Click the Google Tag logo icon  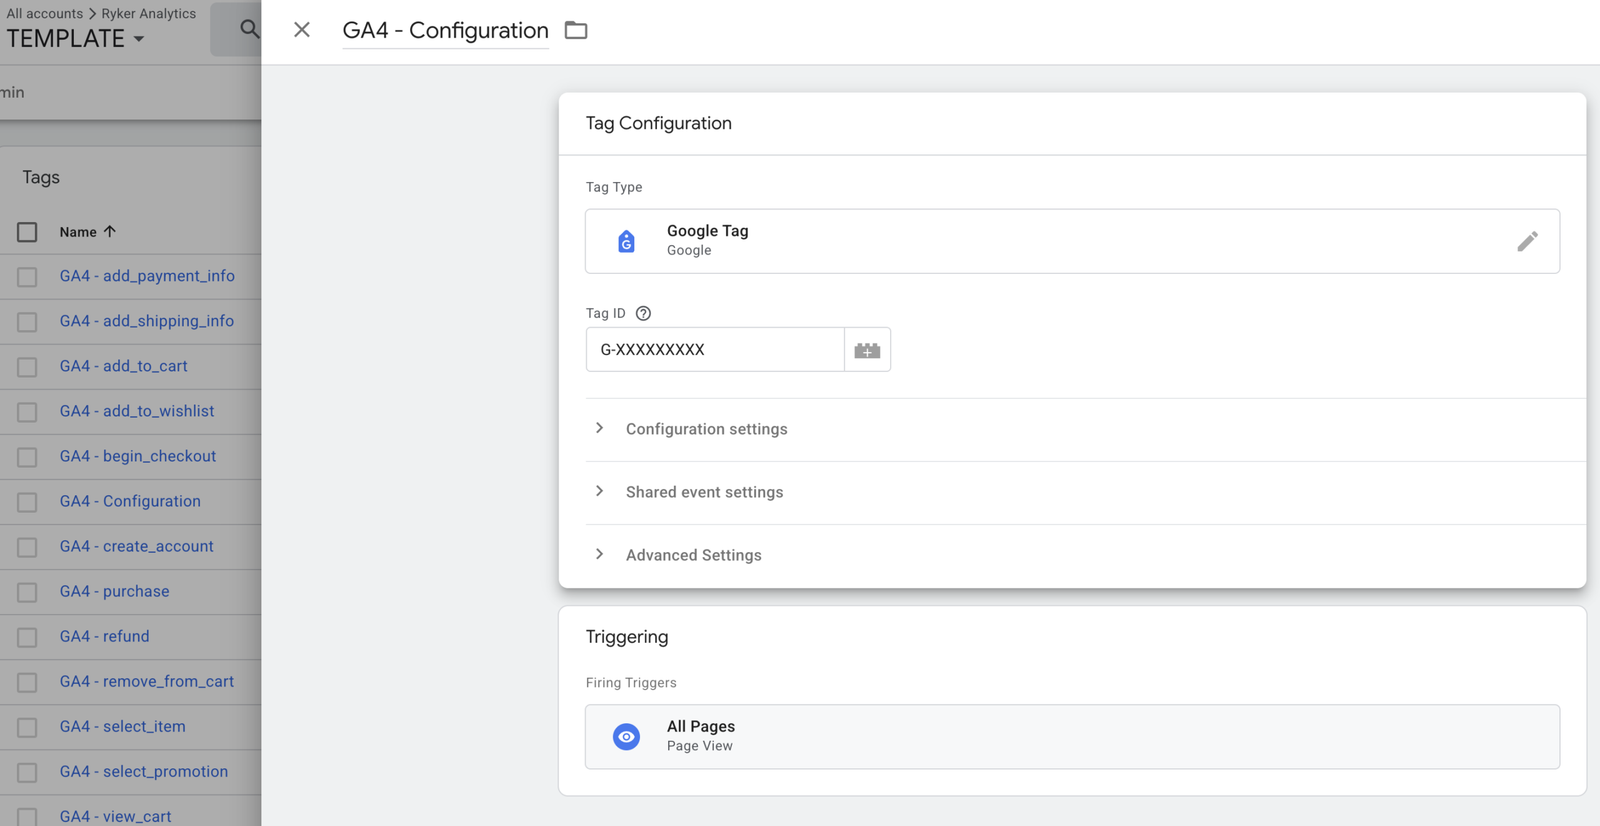point(626,241)
